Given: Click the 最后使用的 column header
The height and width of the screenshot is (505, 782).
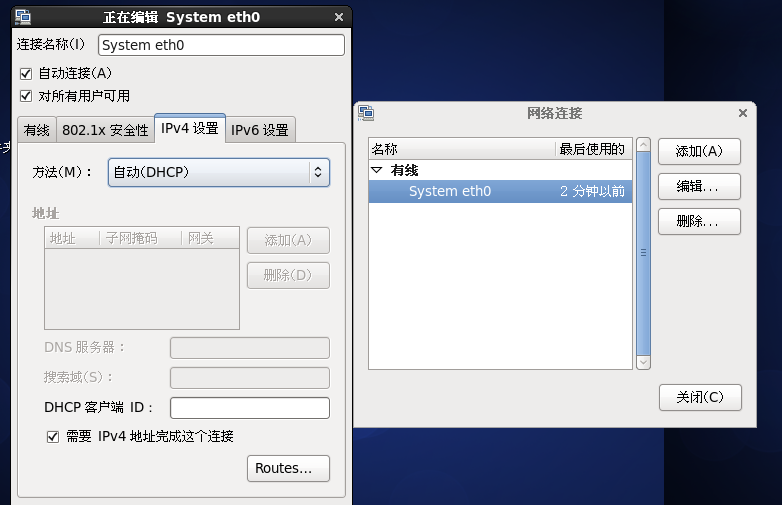Looking at the screenshot, I should (x=594, y=149).
